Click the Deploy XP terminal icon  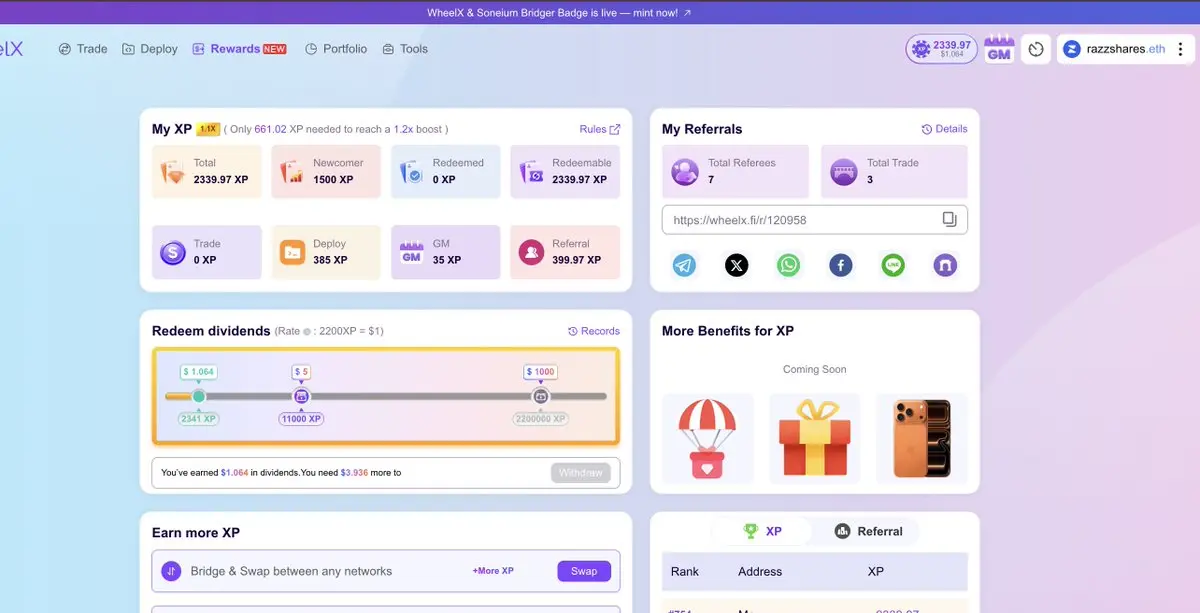[x=292, y=252]
